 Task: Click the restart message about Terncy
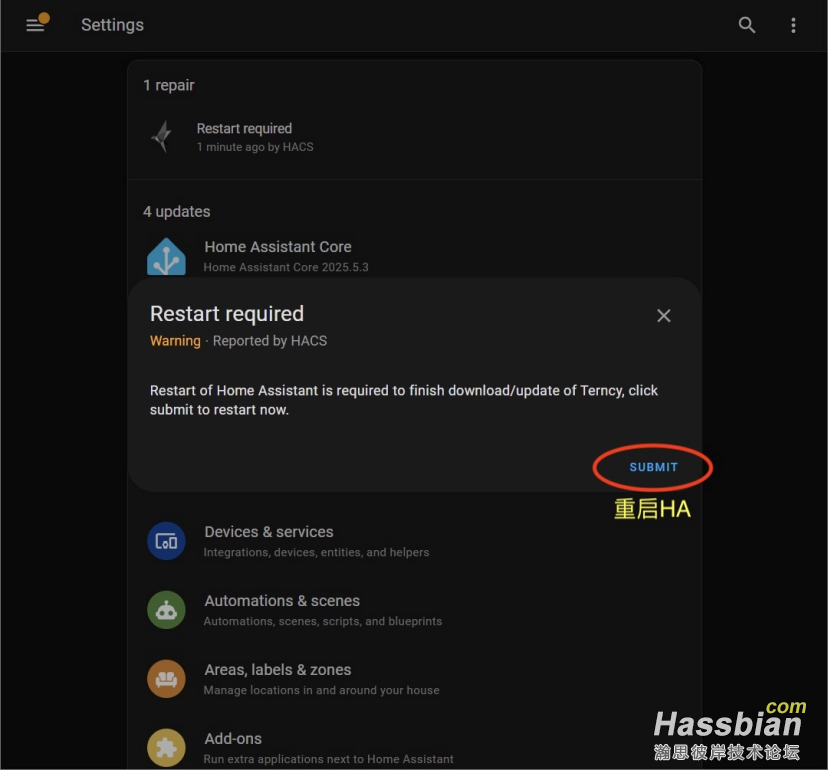(x=404, y=400)
